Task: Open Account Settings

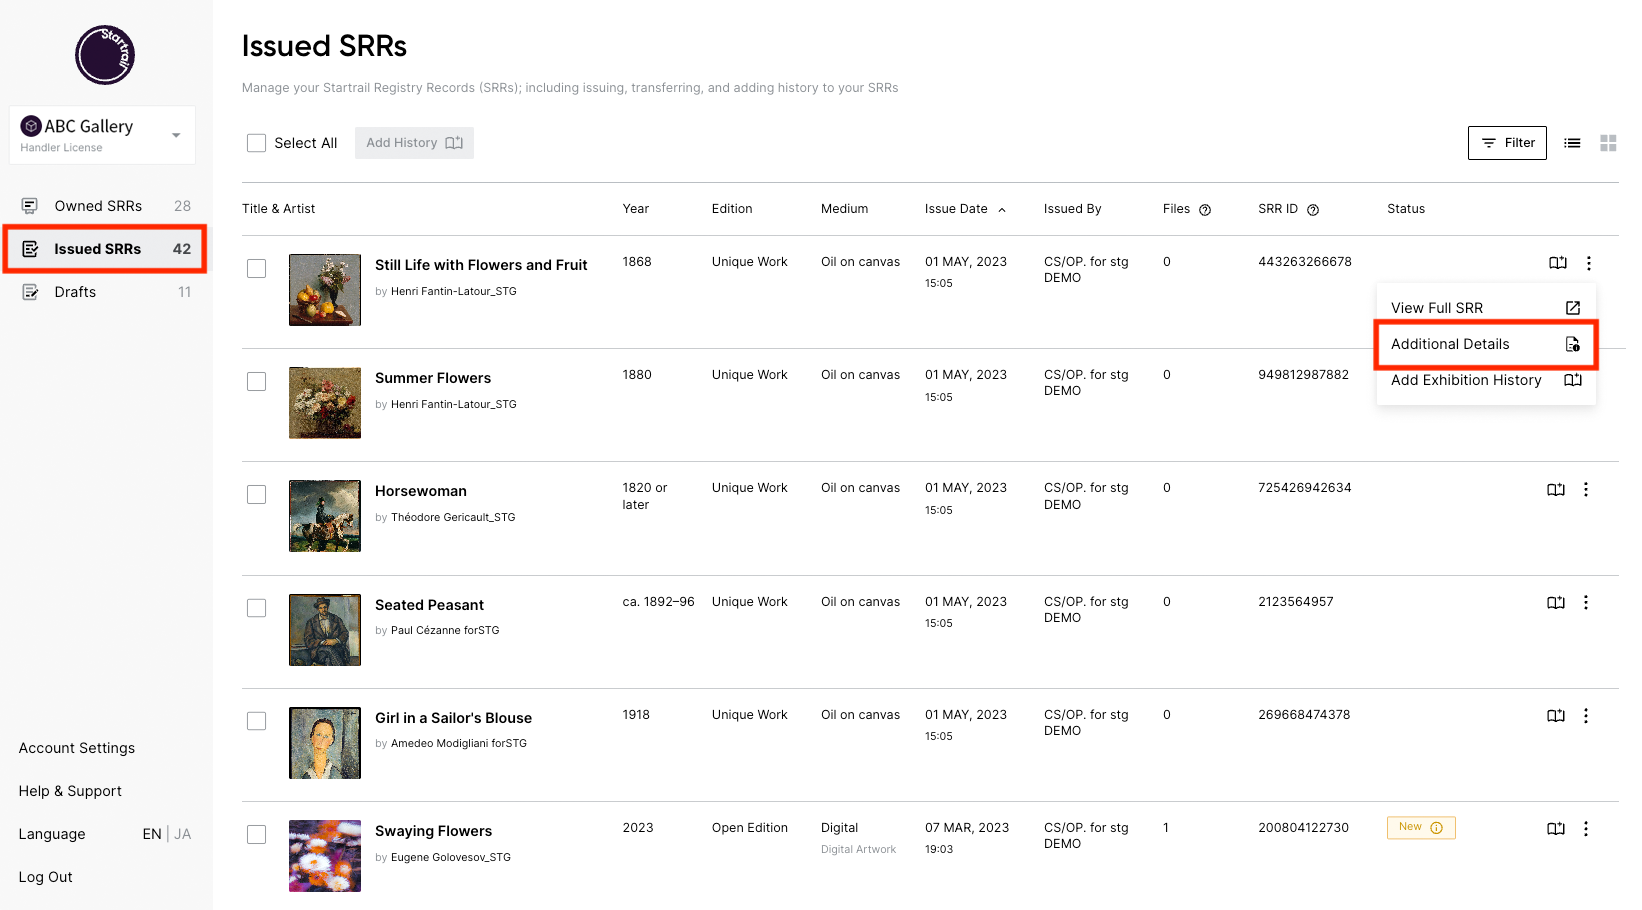Action: tap(77, 748)
